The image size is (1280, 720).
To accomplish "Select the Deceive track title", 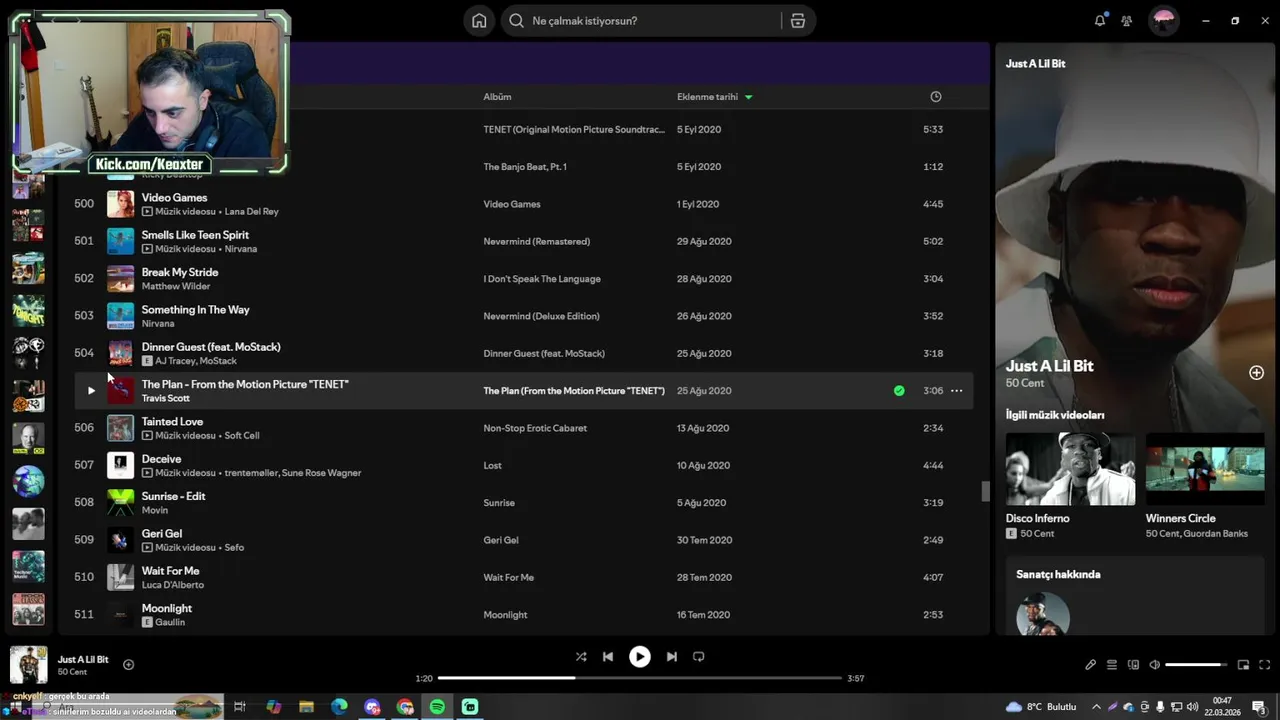I will [161, 459].
